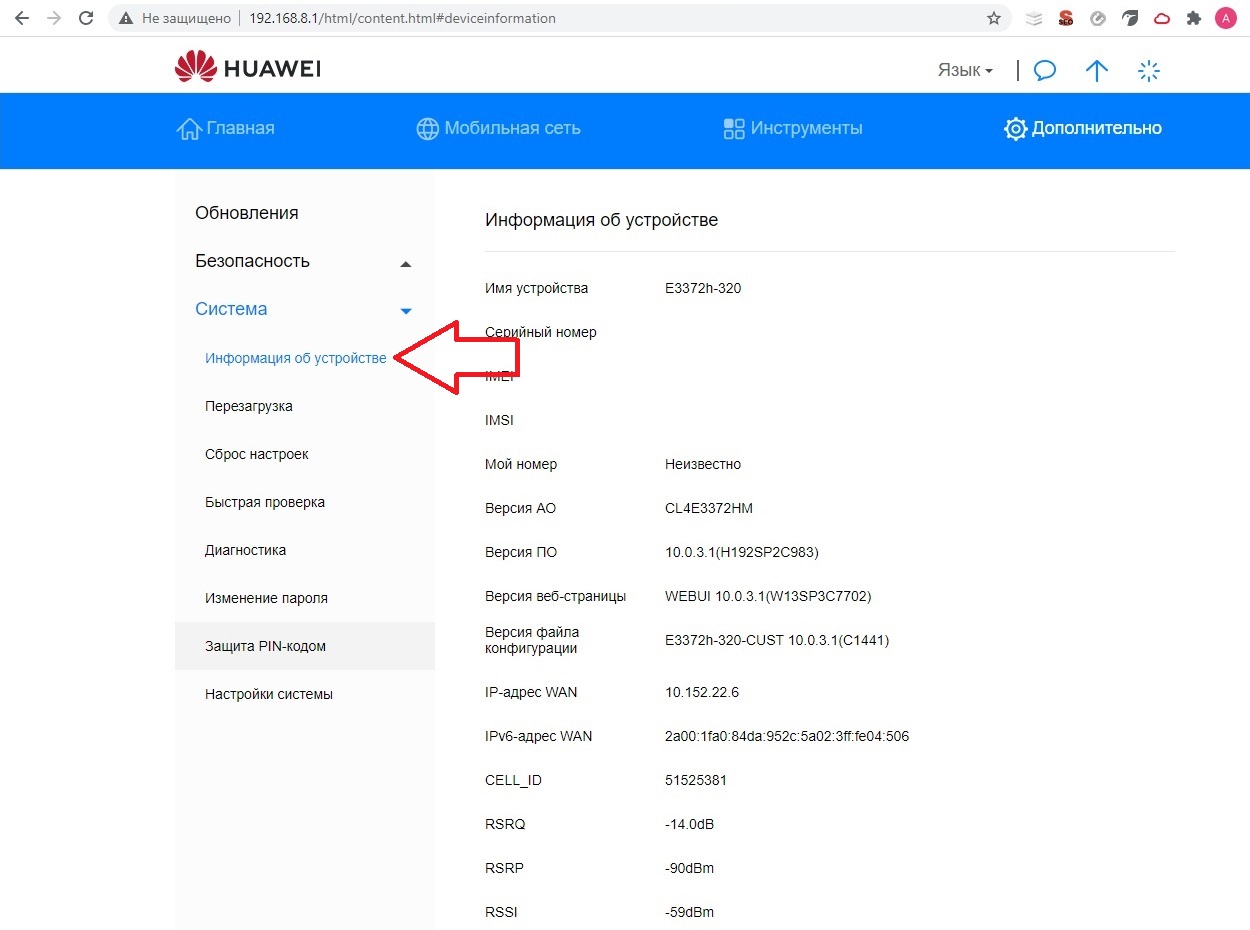Go to Быстрая проверка
1250x930 pixels.
[265, 502]
